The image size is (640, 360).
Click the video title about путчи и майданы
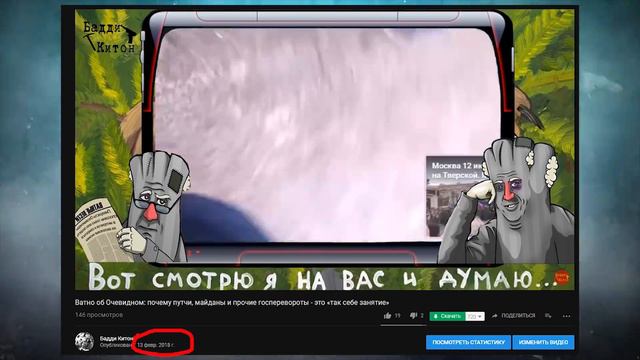[x=231, y=302]
